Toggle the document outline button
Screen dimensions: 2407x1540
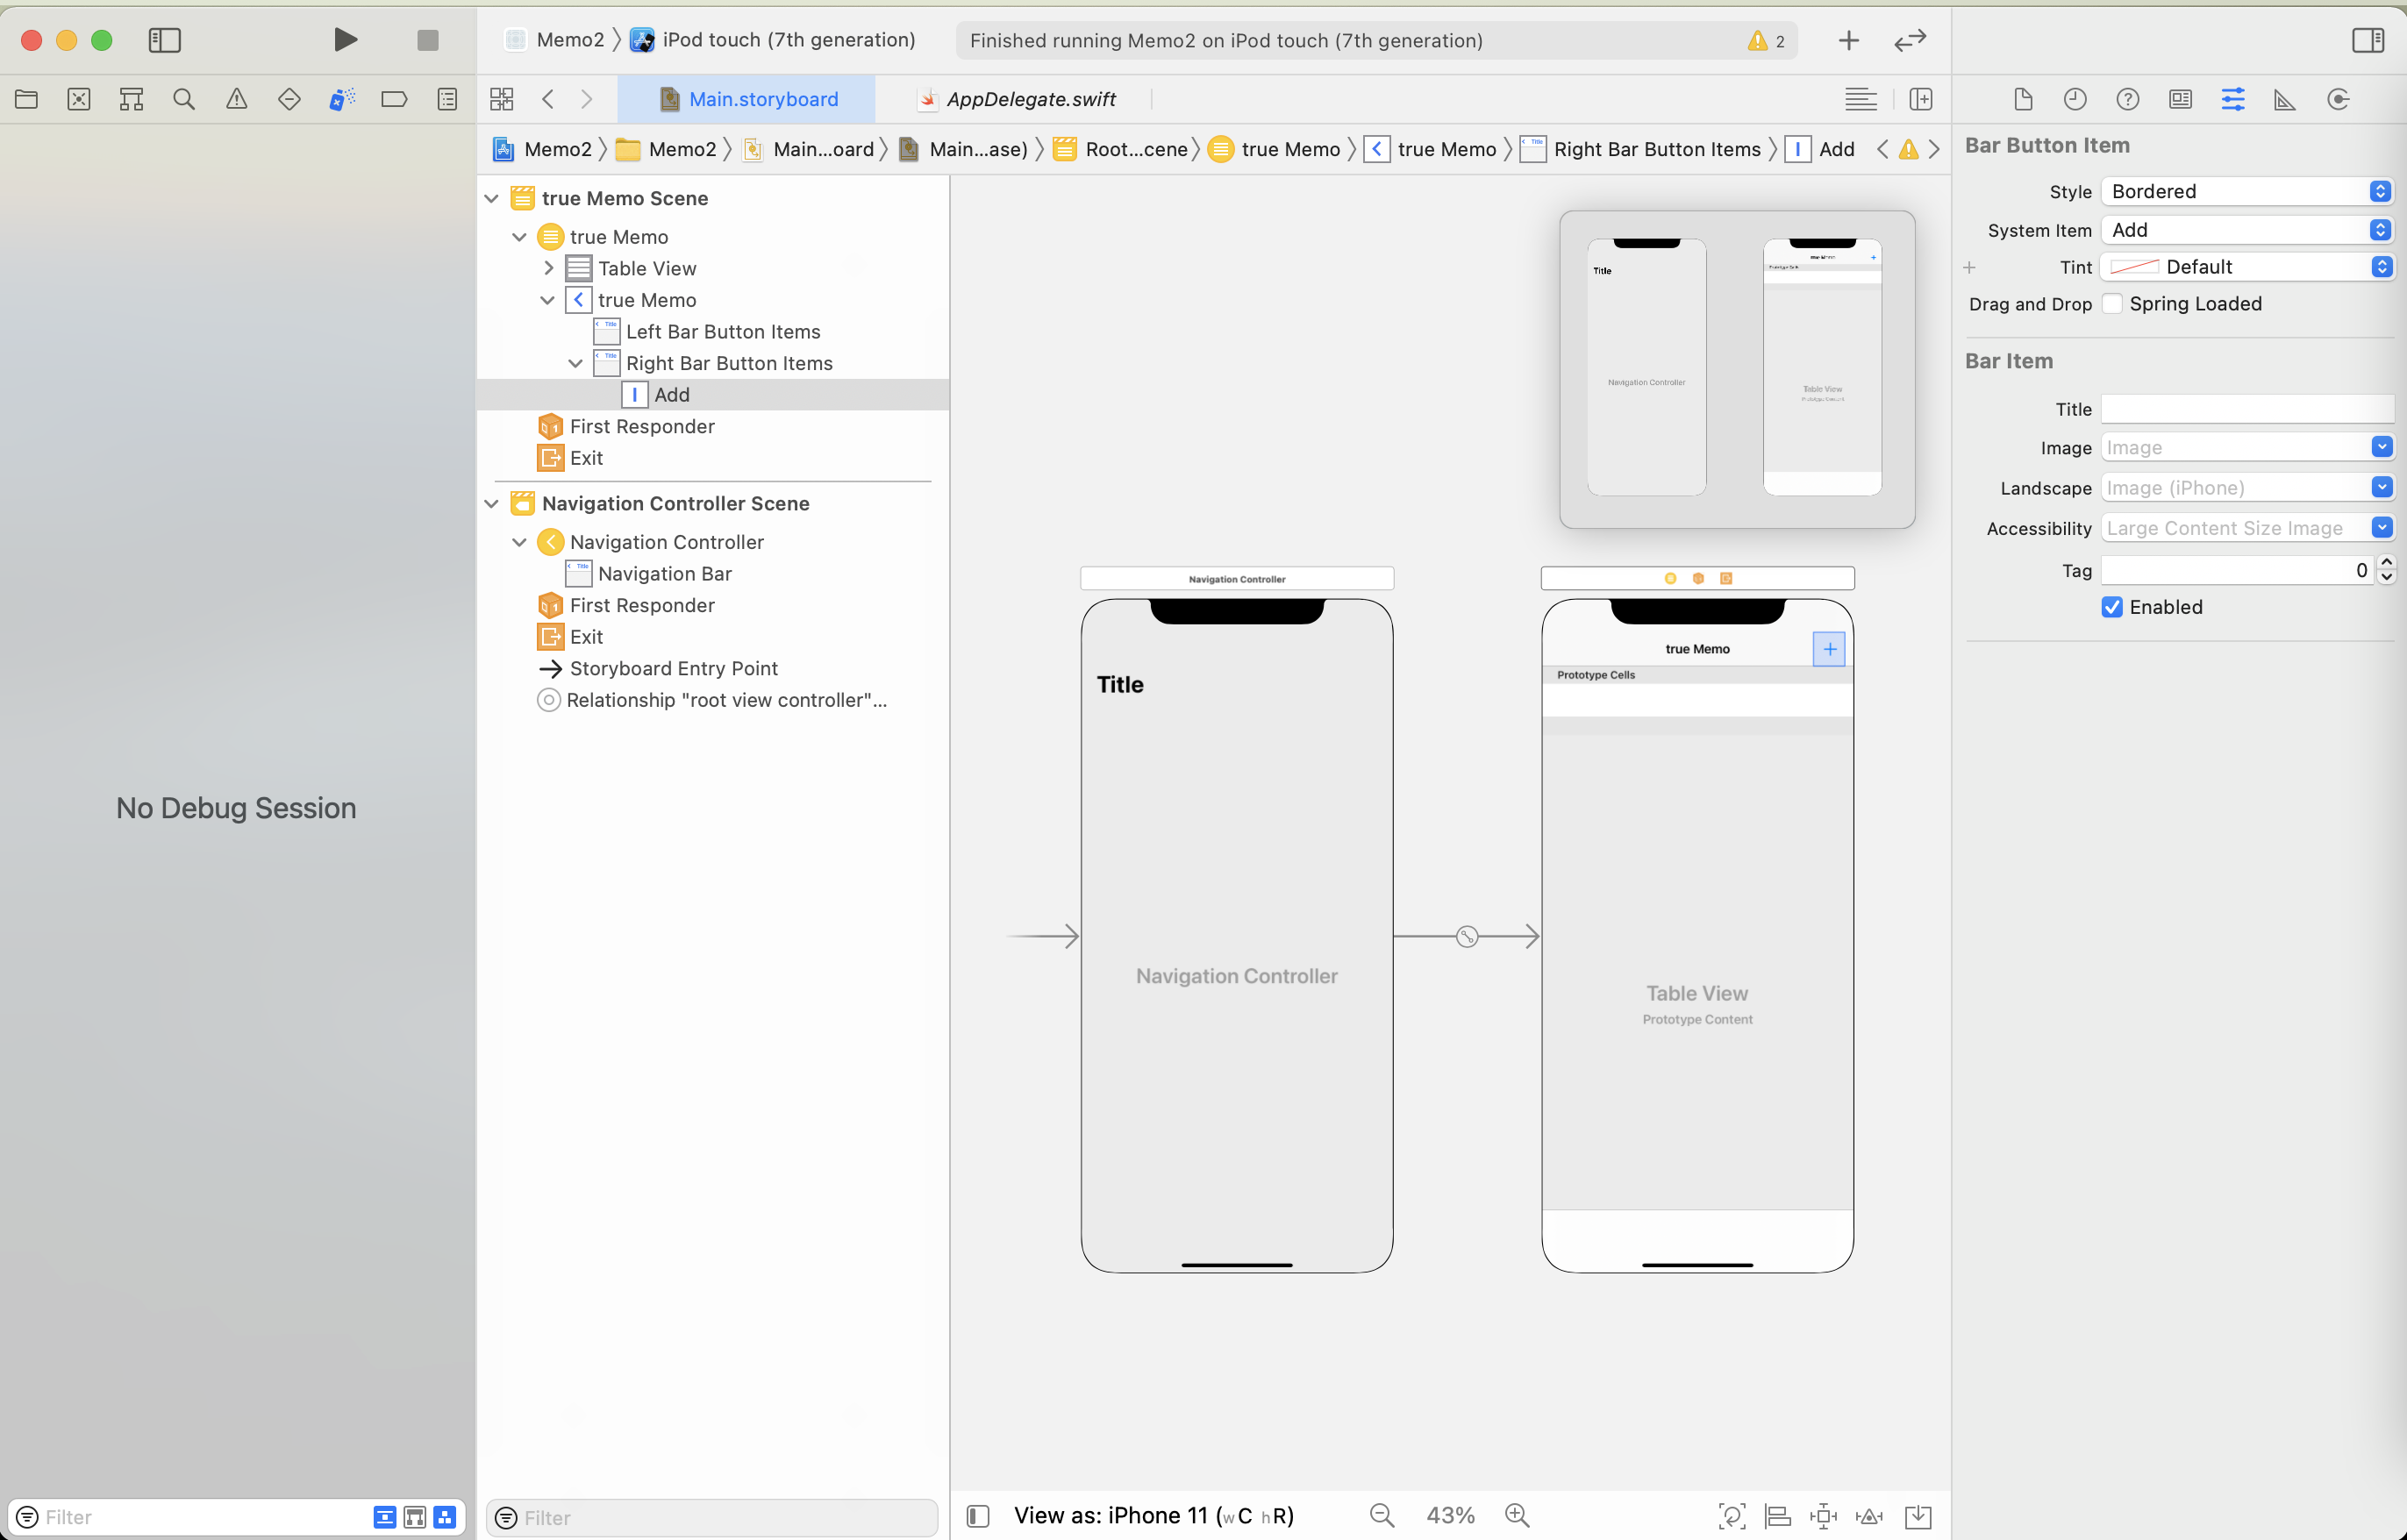coord(978,1516)
